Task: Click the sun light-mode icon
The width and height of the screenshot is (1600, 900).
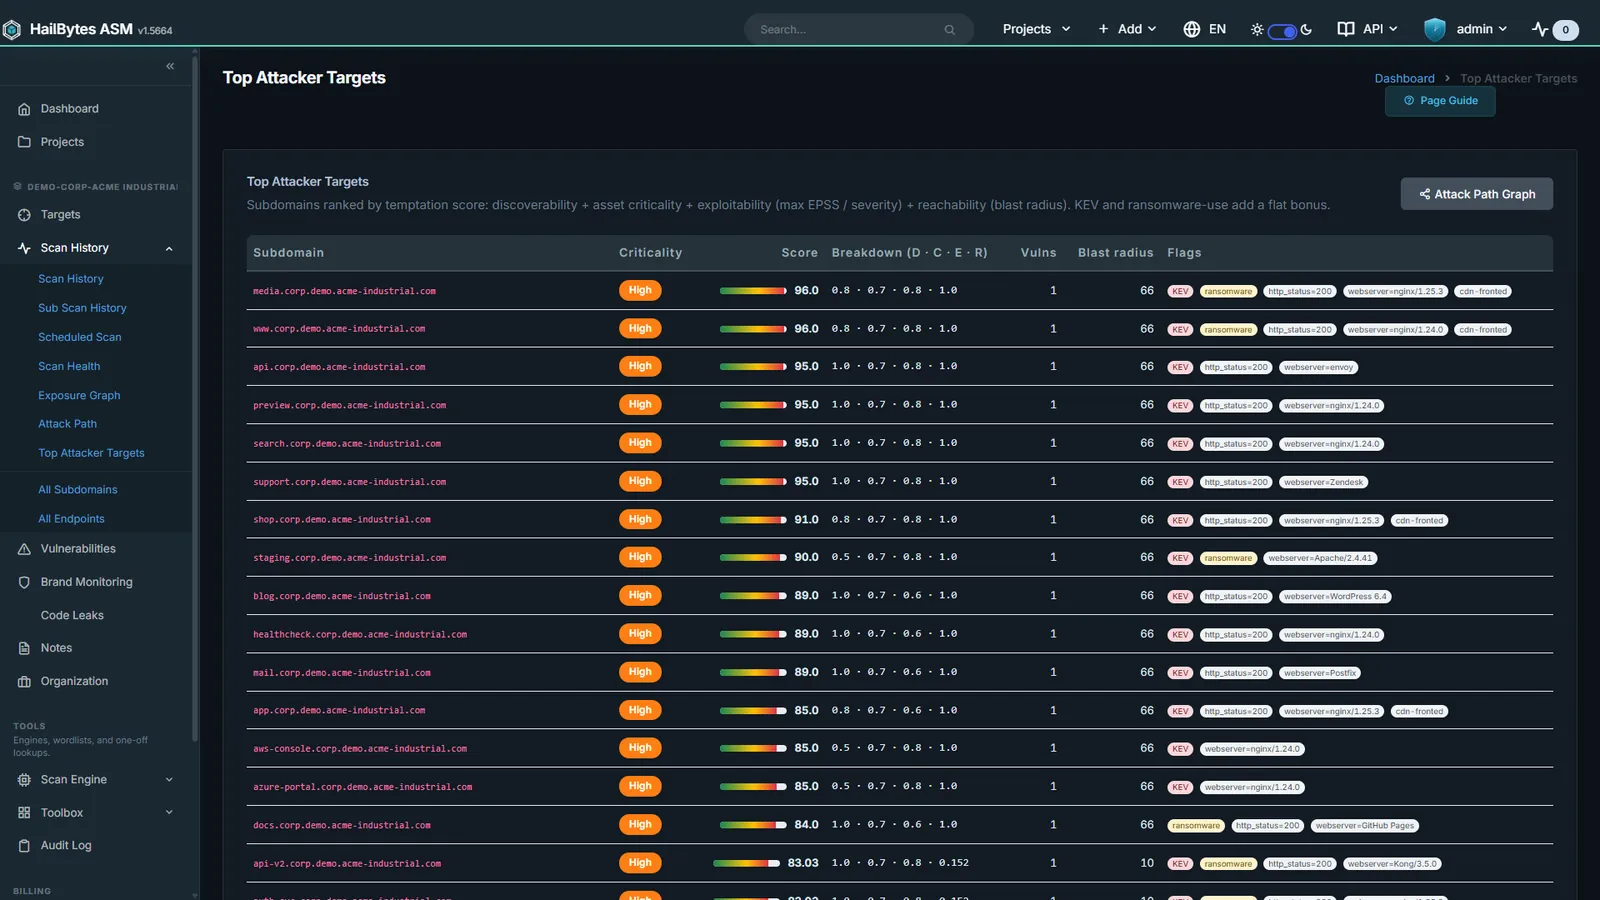Action: pos(1257,30)
